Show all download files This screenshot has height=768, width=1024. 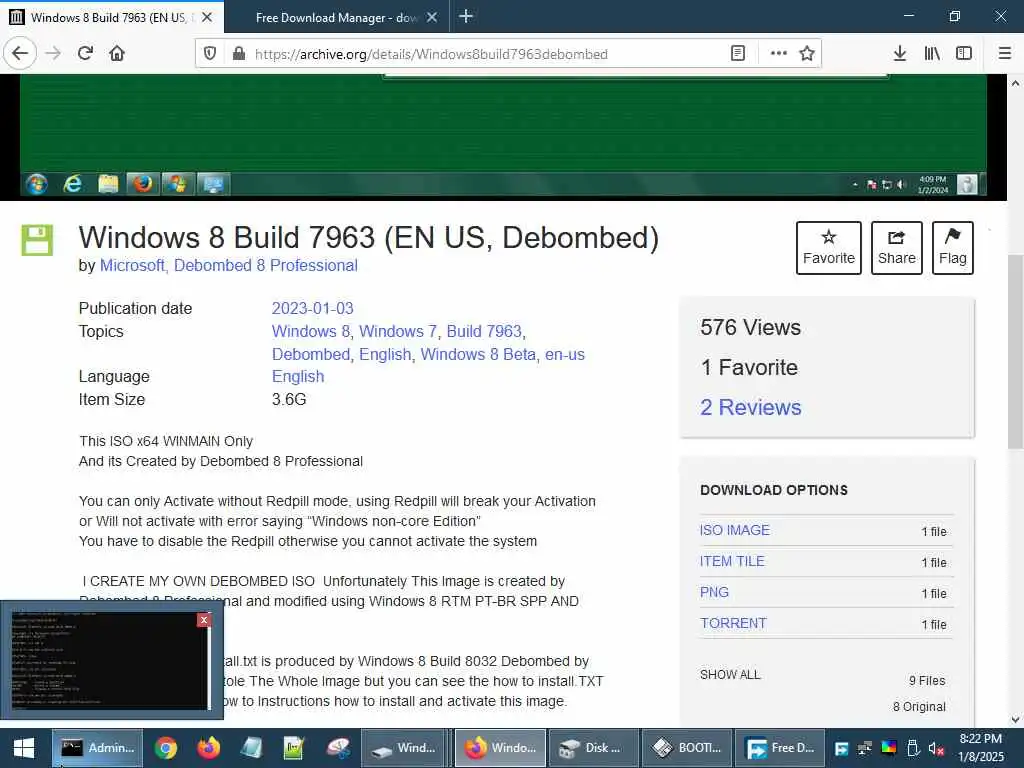(730, 675)
